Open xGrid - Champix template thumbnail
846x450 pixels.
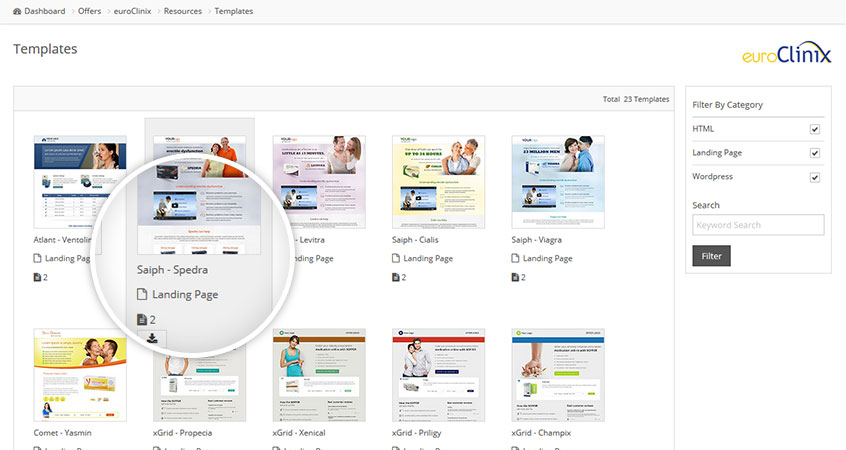(x=558, y=375)
